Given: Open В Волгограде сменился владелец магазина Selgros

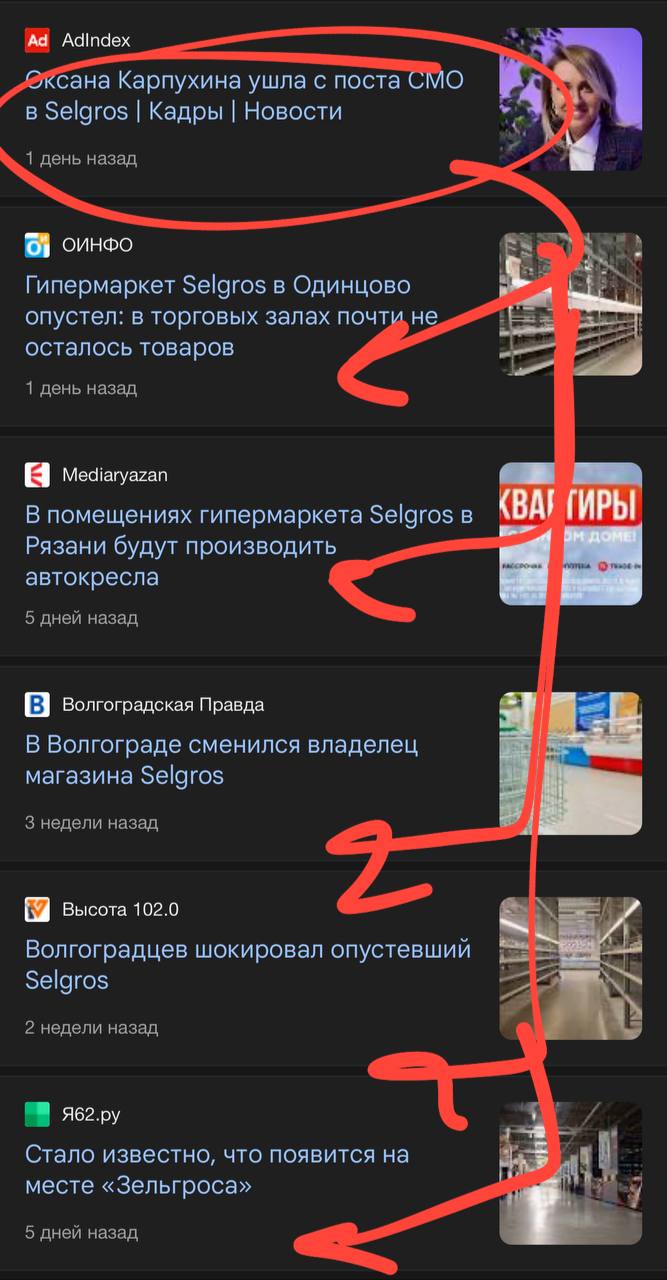Looking at the screenshot, I should coord(222,760).
